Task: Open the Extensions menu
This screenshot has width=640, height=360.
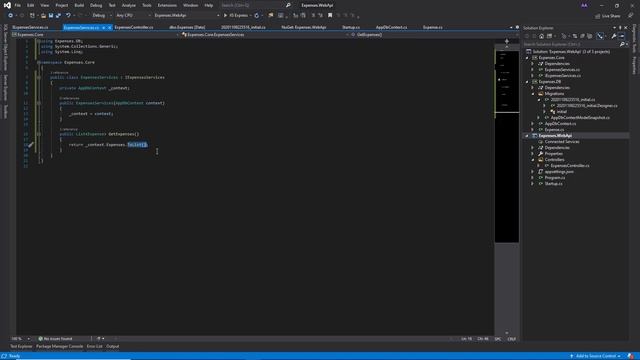Action: pos(167,5)
